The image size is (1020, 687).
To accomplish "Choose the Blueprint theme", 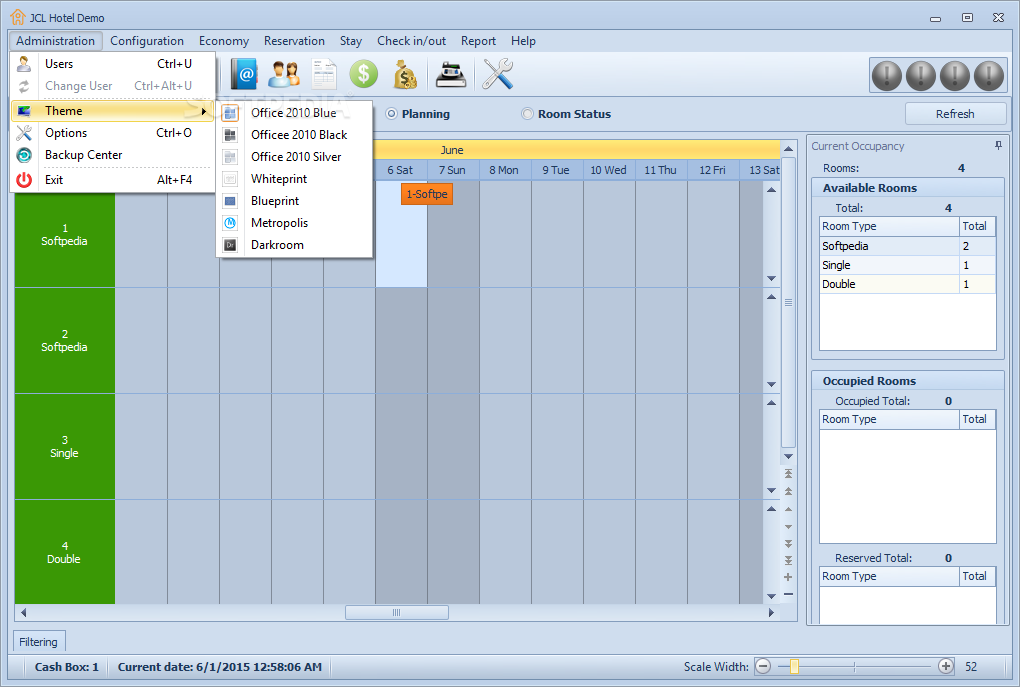I will pyautogui.click(x=294, y=201).
